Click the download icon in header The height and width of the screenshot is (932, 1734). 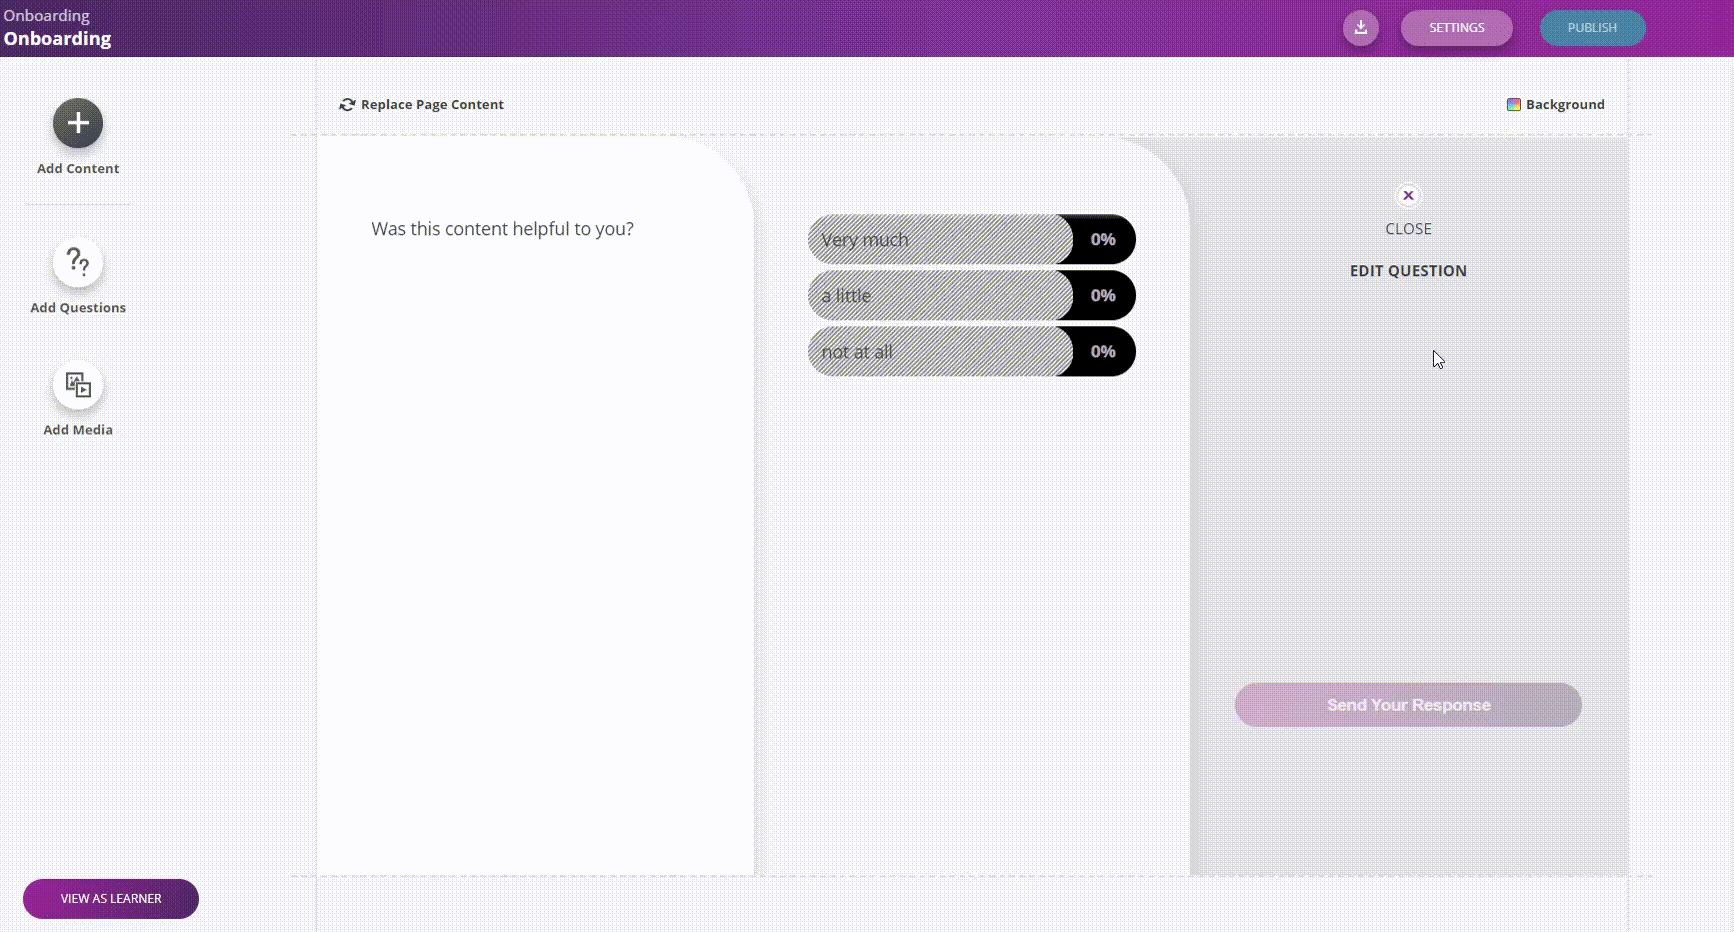pos(1361,28)
